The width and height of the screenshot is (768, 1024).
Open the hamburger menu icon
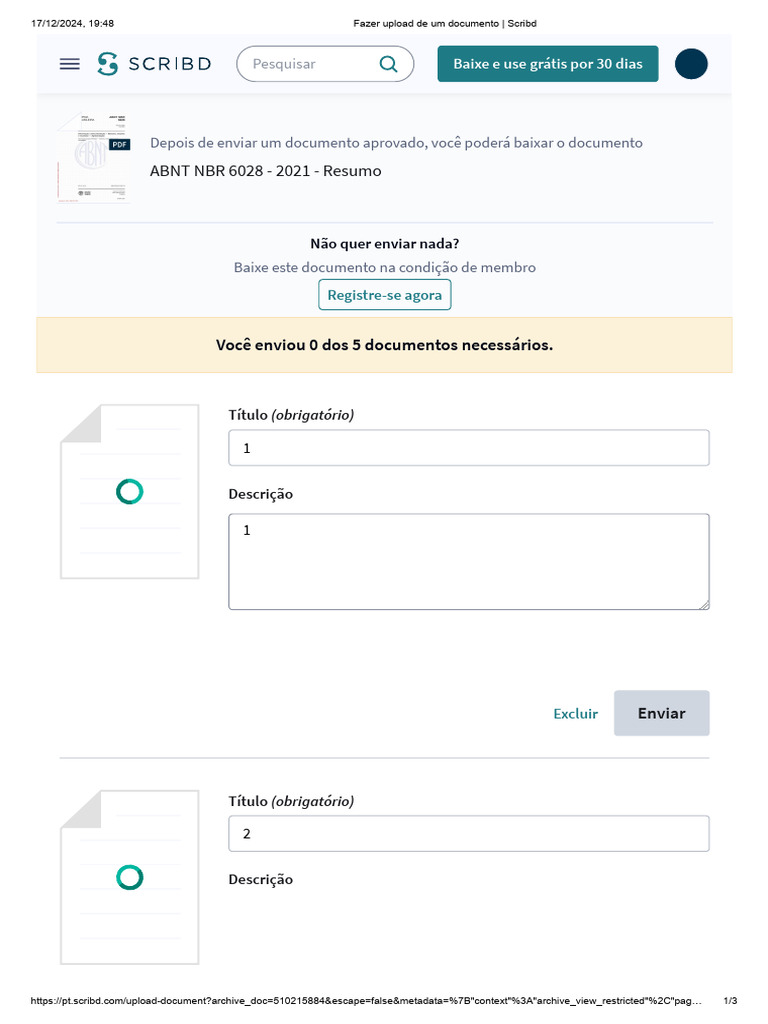coord(69,64)
